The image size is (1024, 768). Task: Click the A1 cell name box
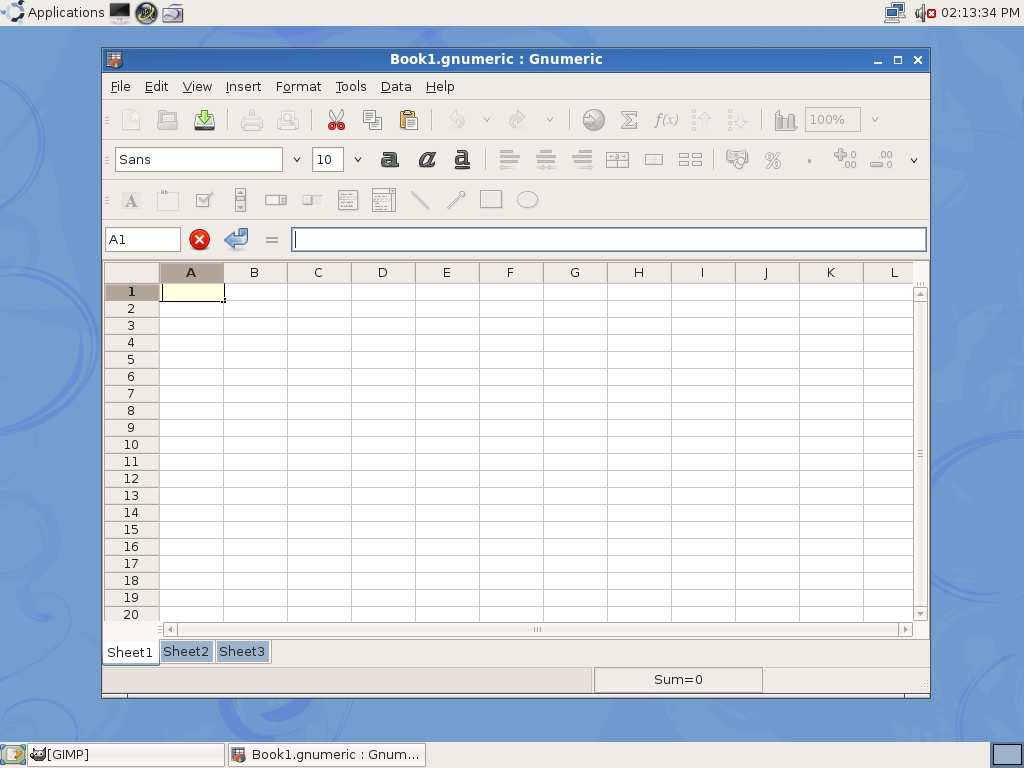click(x=143, y=240)
